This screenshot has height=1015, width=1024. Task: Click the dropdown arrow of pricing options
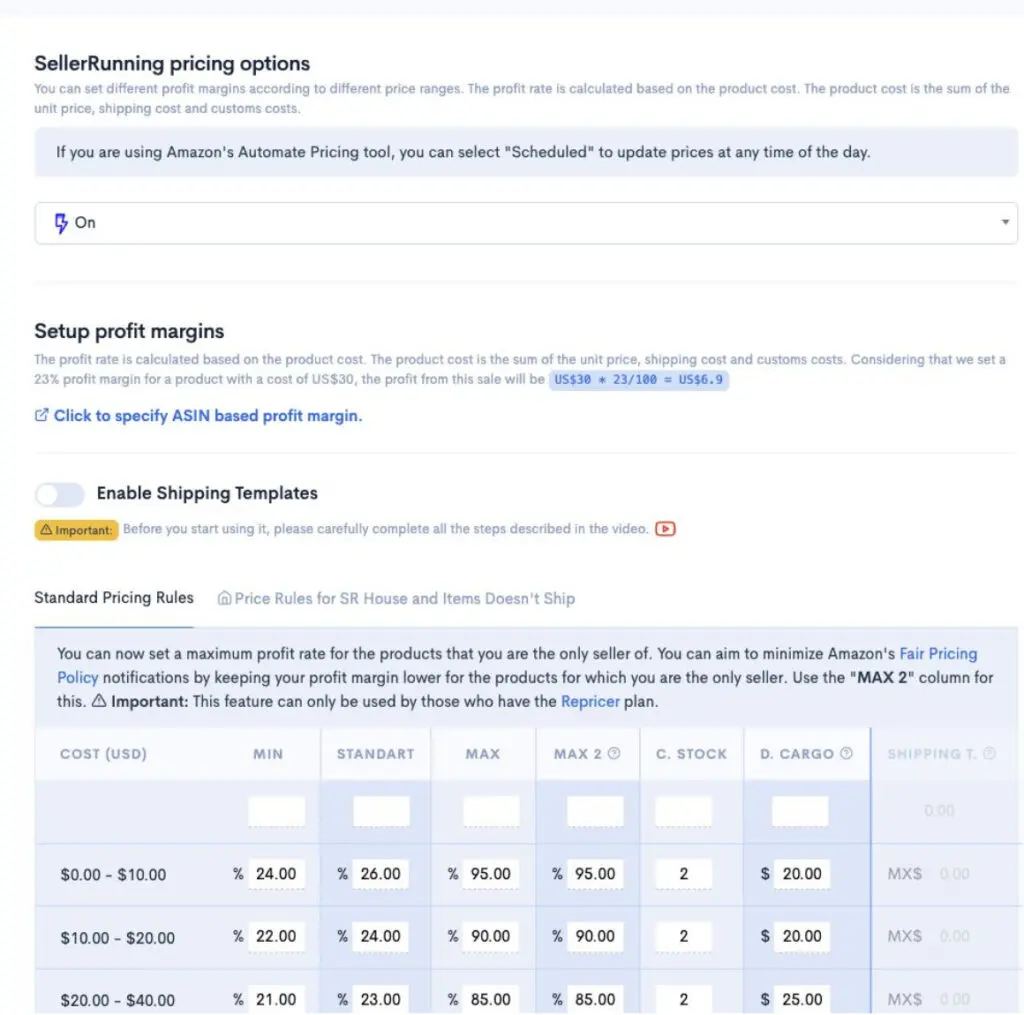(1005, 222)
